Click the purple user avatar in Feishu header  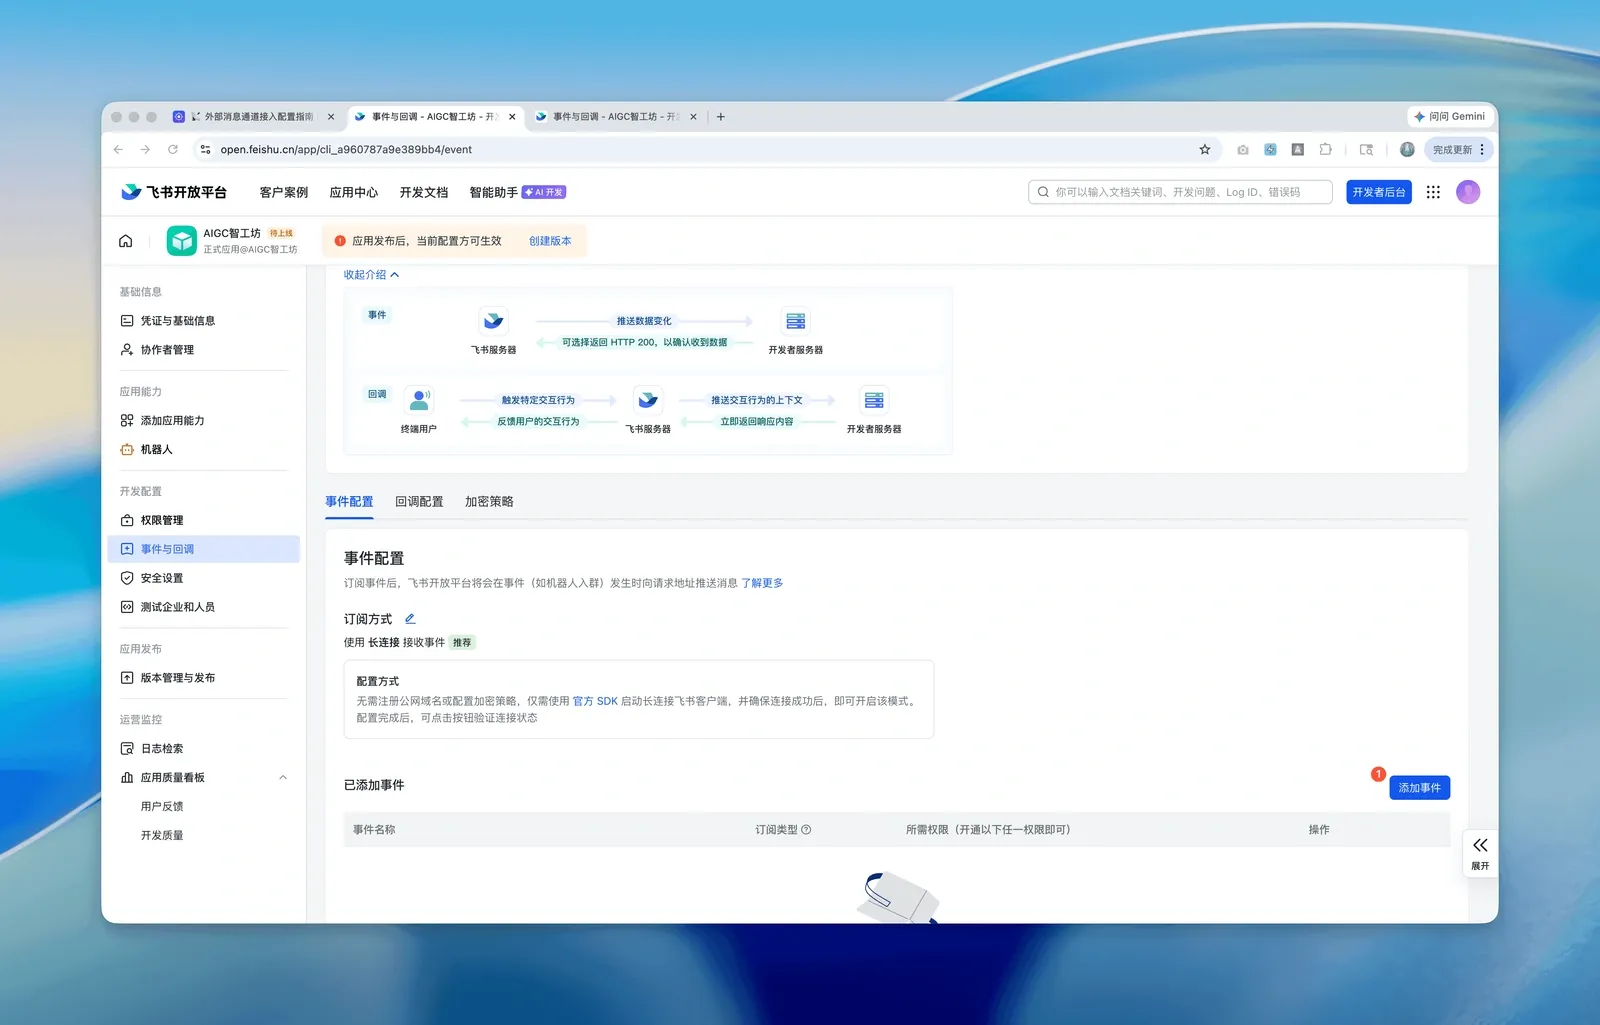1468,192
